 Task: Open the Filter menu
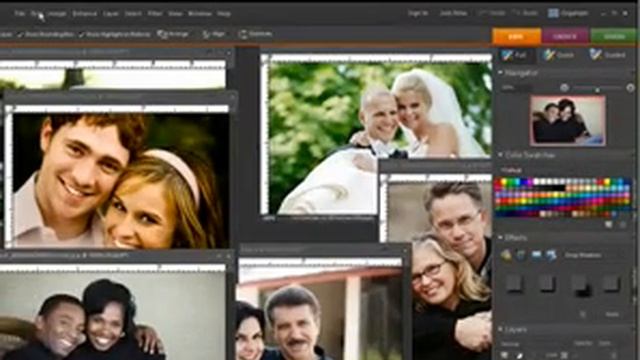click(155, 14)
